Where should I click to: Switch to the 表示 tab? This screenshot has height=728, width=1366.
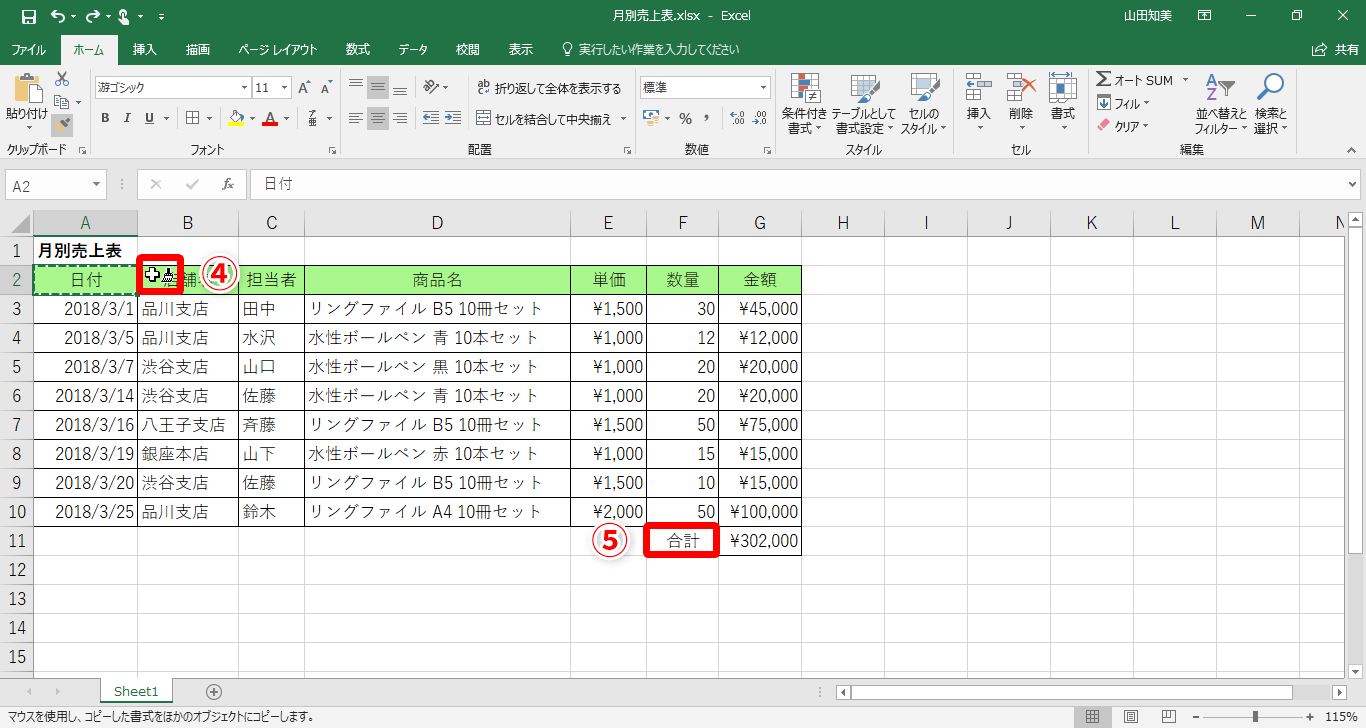[521, 49]
